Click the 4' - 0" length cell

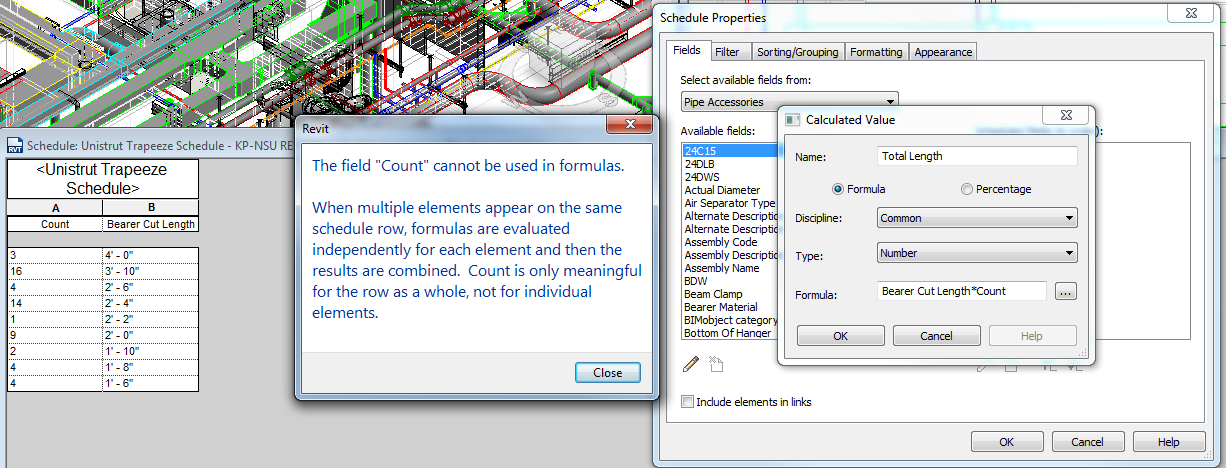150,255
